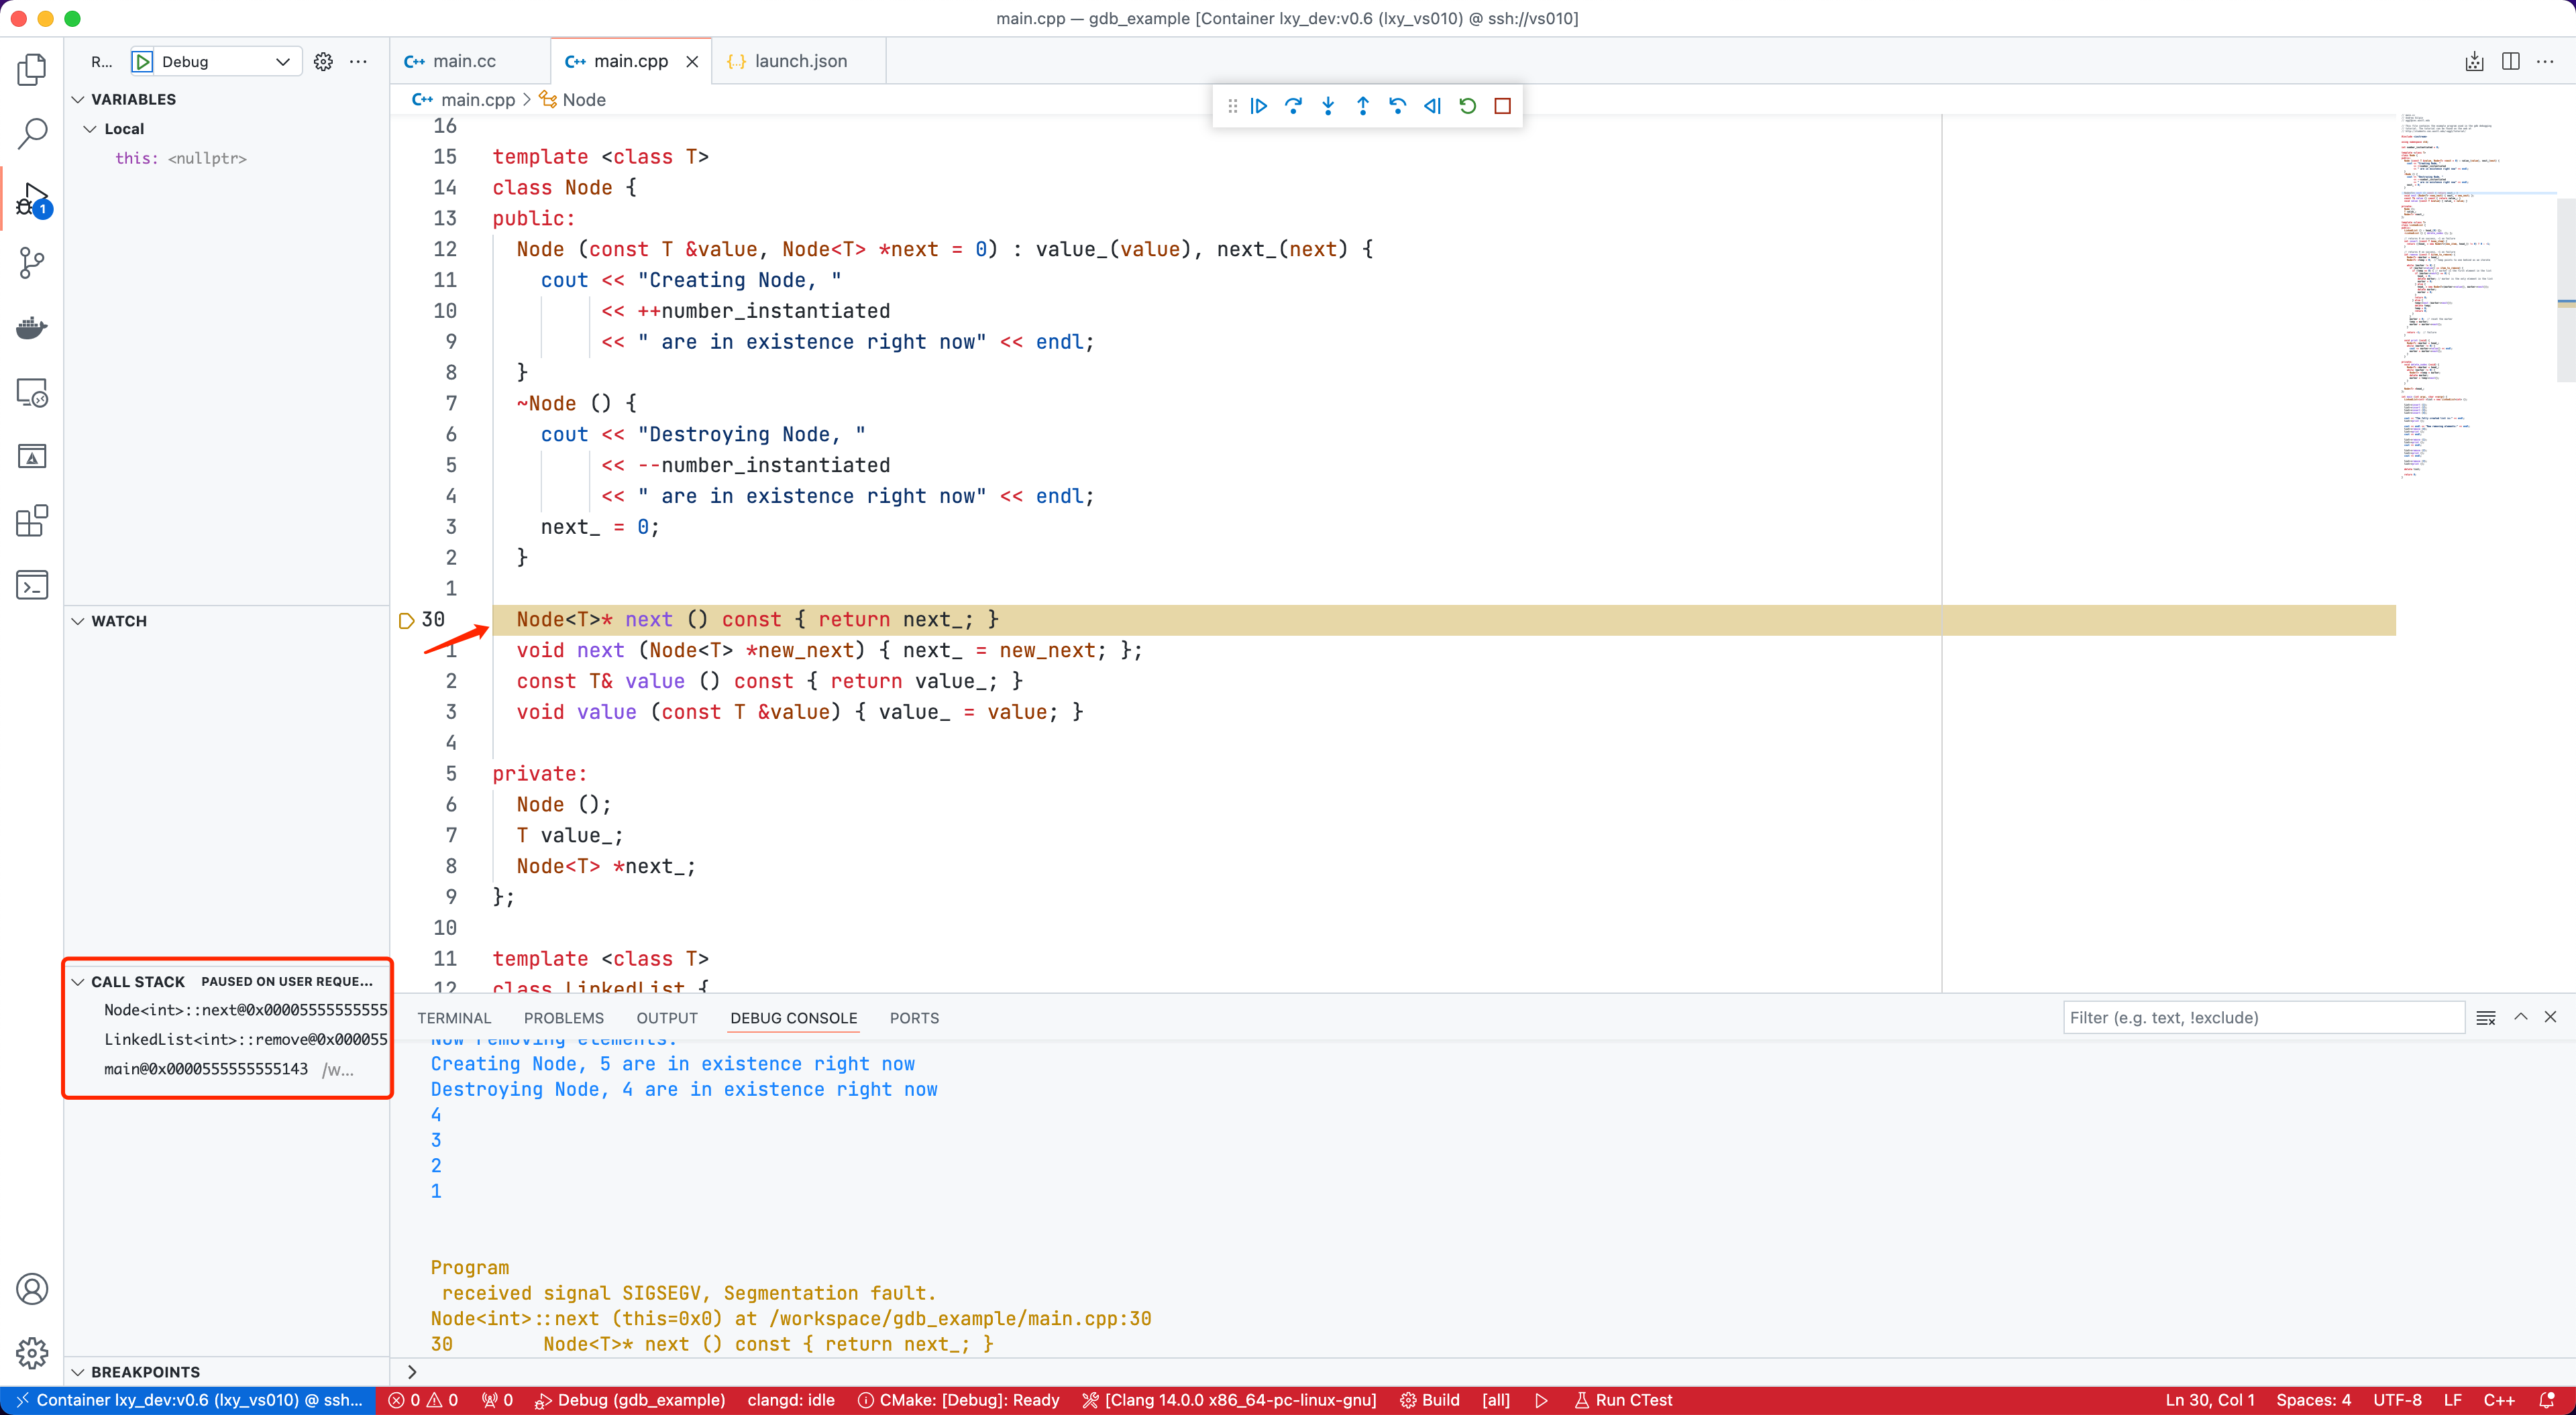Toggle the split editor layout button

(2510, 62)
